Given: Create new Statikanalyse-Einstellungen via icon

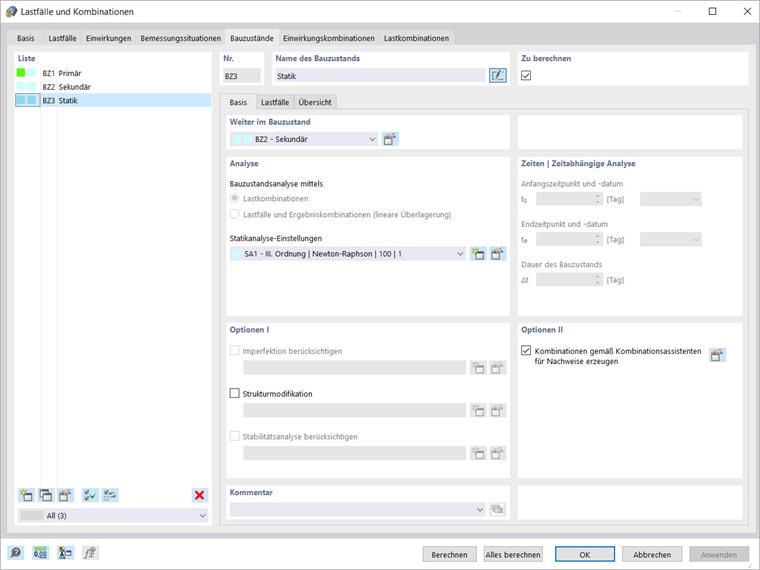Looking at the screenshot, I should 478,254.
